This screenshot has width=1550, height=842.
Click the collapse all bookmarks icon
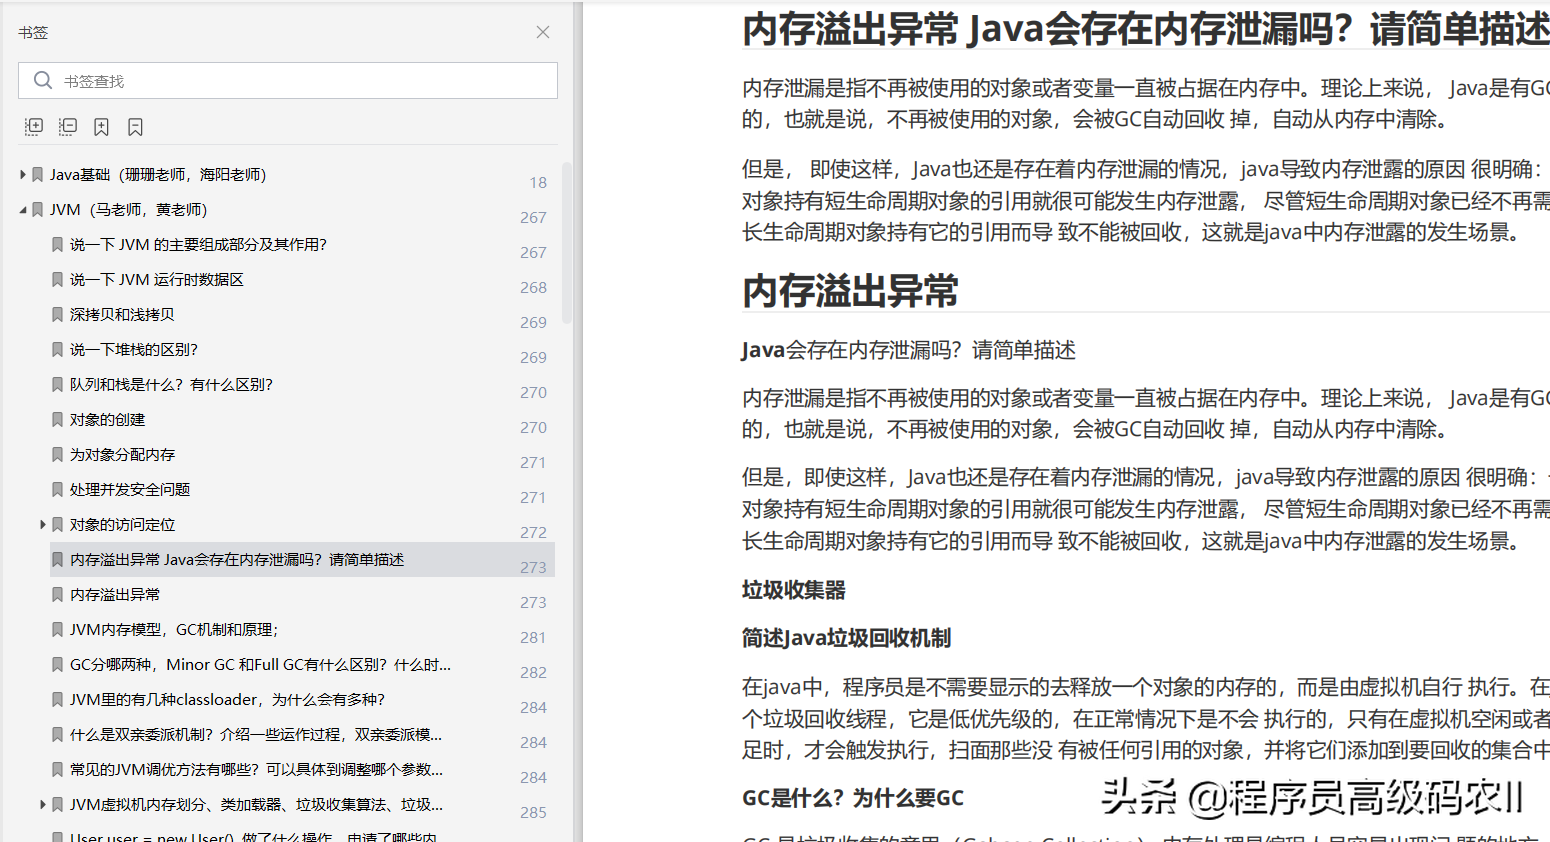[x=68, y=127]
